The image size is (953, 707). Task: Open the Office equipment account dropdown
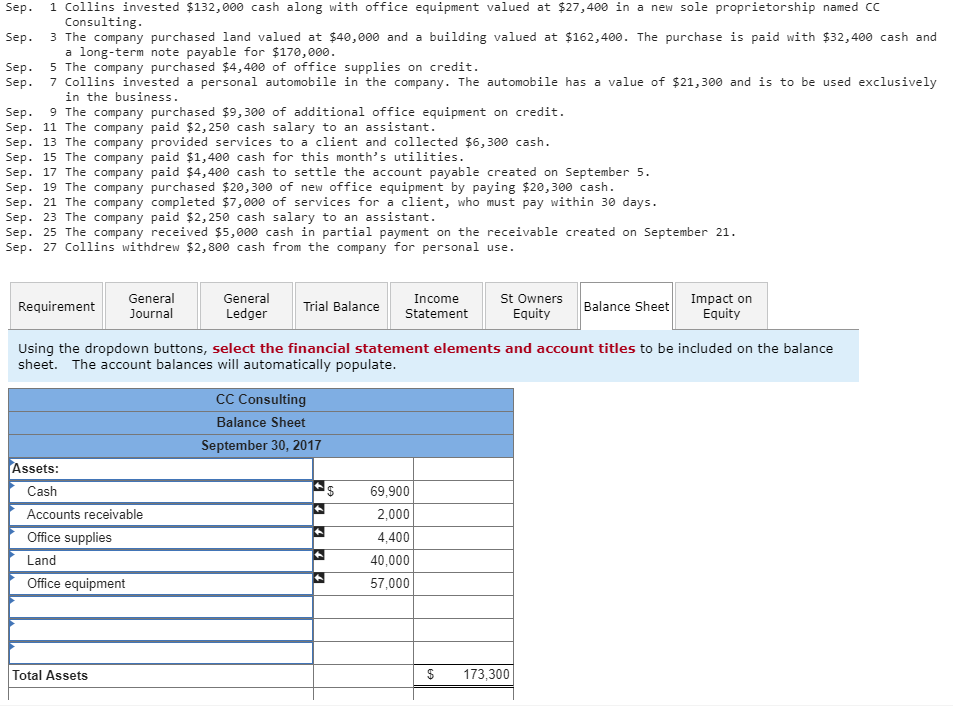click(11, 583)
